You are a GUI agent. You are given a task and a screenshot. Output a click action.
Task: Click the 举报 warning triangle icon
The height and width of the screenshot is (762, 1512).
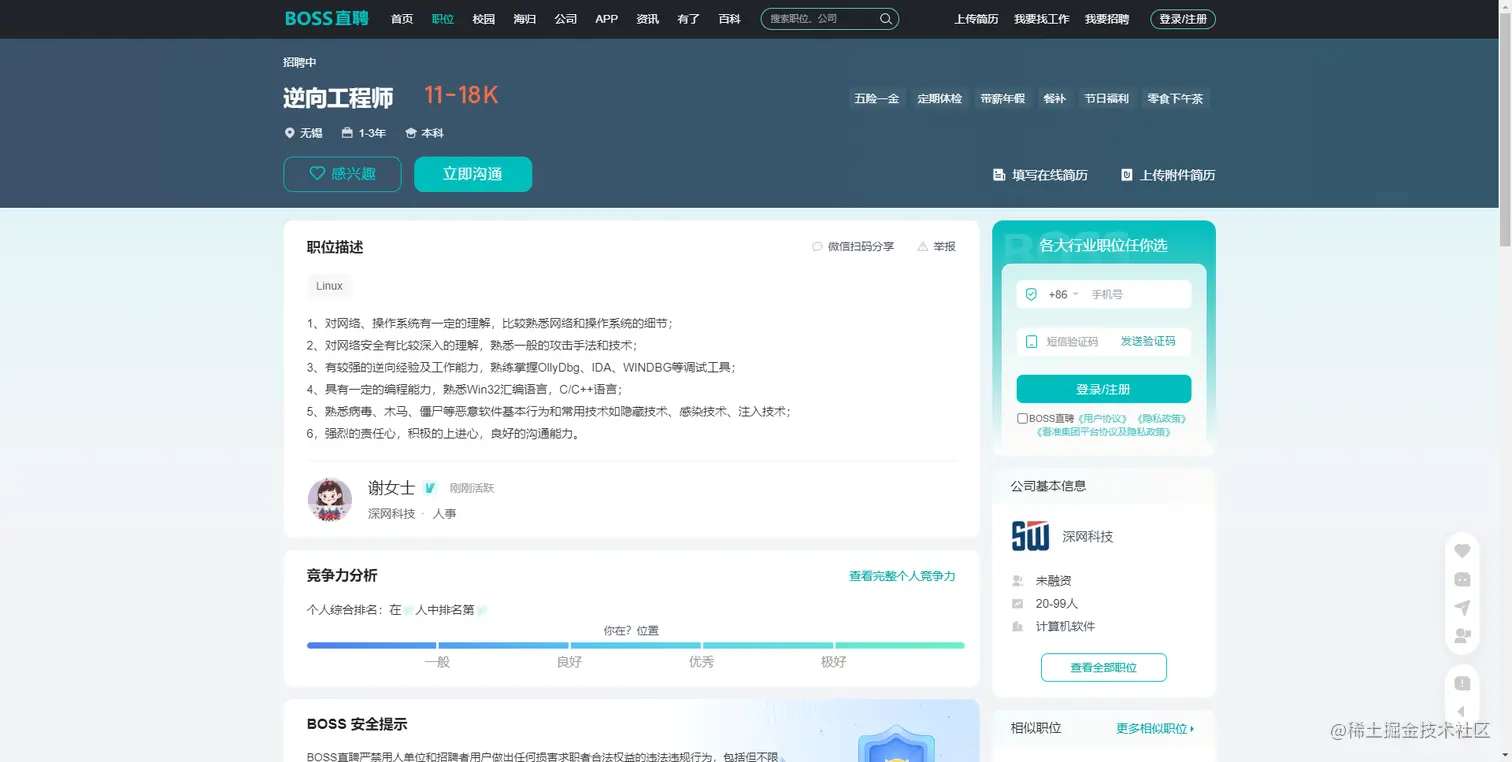922,246
